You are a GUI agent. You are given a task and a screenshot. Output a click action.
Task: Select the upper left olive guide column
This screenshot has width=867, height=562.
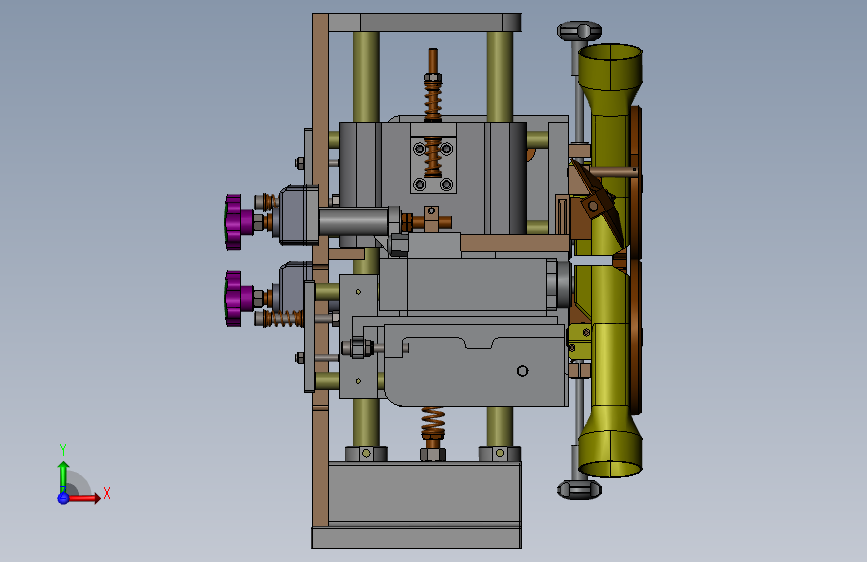[x=366, y=77]
